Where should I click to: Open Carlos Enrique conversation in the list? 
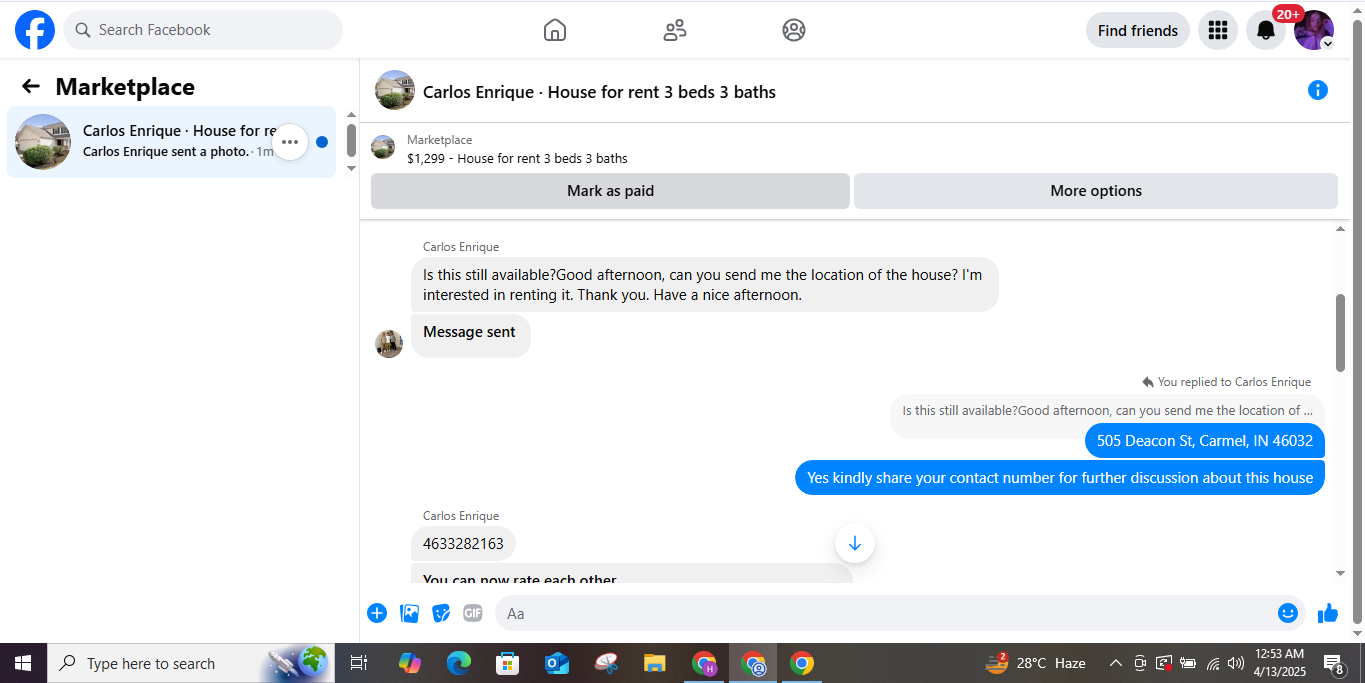171,142
